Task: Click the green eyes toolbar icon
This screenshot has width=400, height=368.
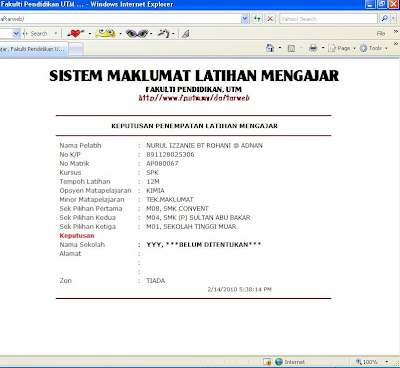Action: (137, 33)
